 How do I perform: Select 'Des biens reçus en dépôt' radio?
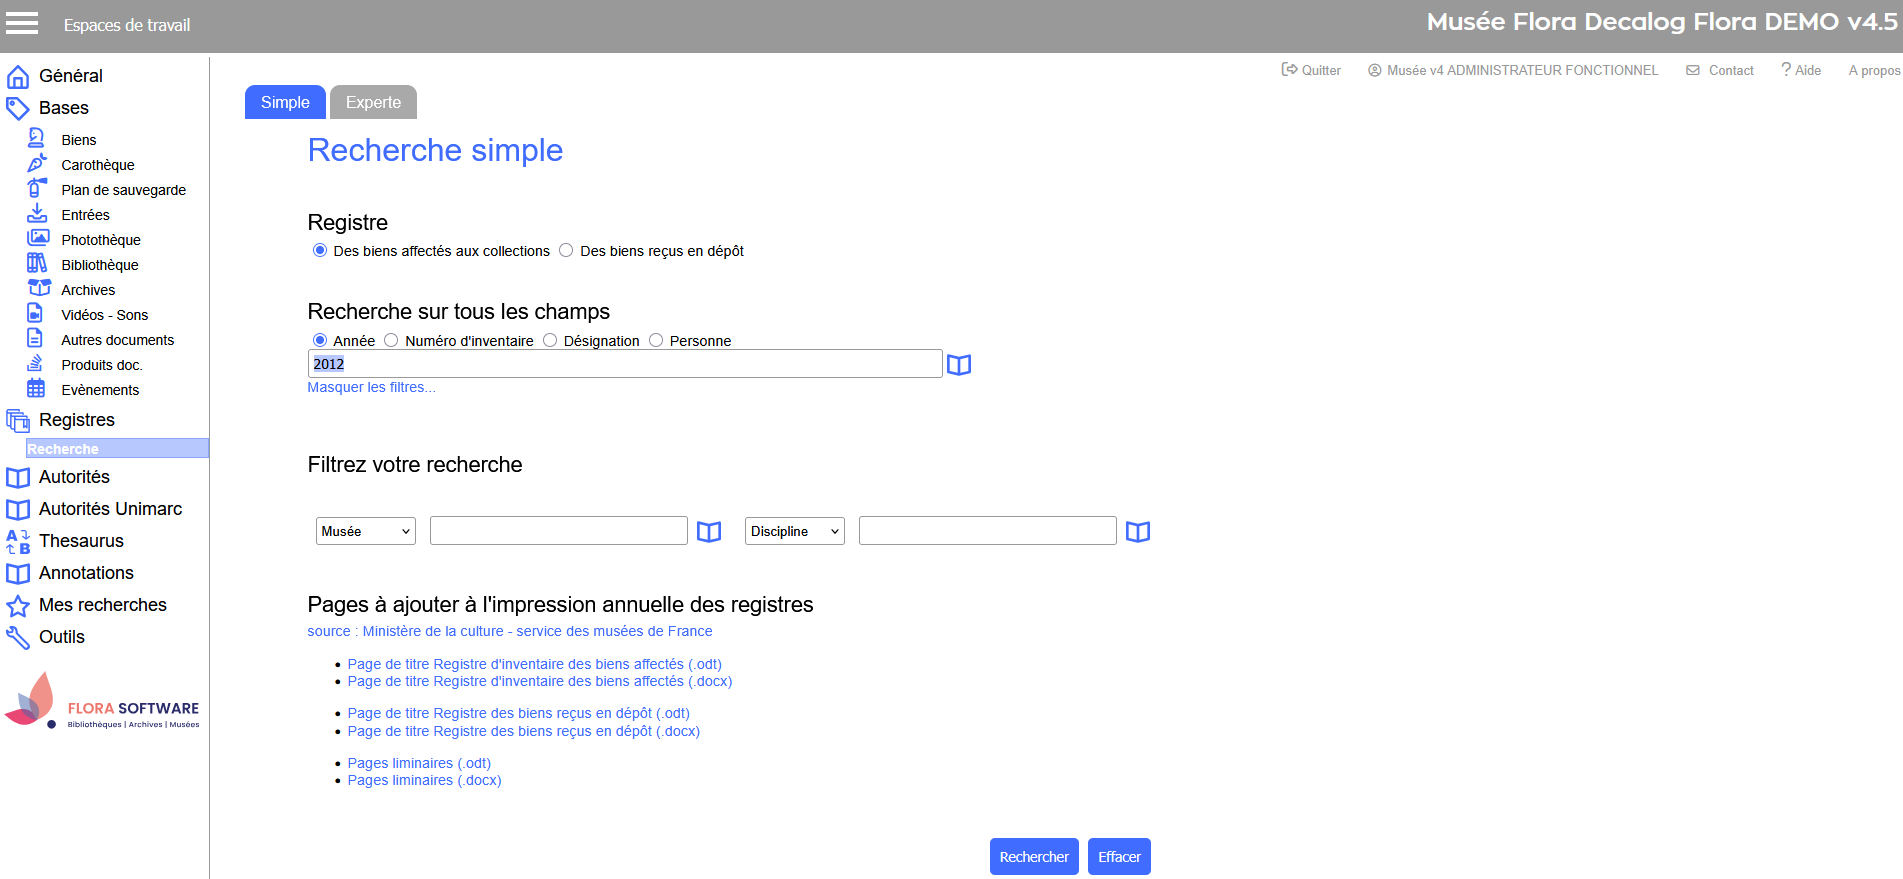[x=566, y=251]
